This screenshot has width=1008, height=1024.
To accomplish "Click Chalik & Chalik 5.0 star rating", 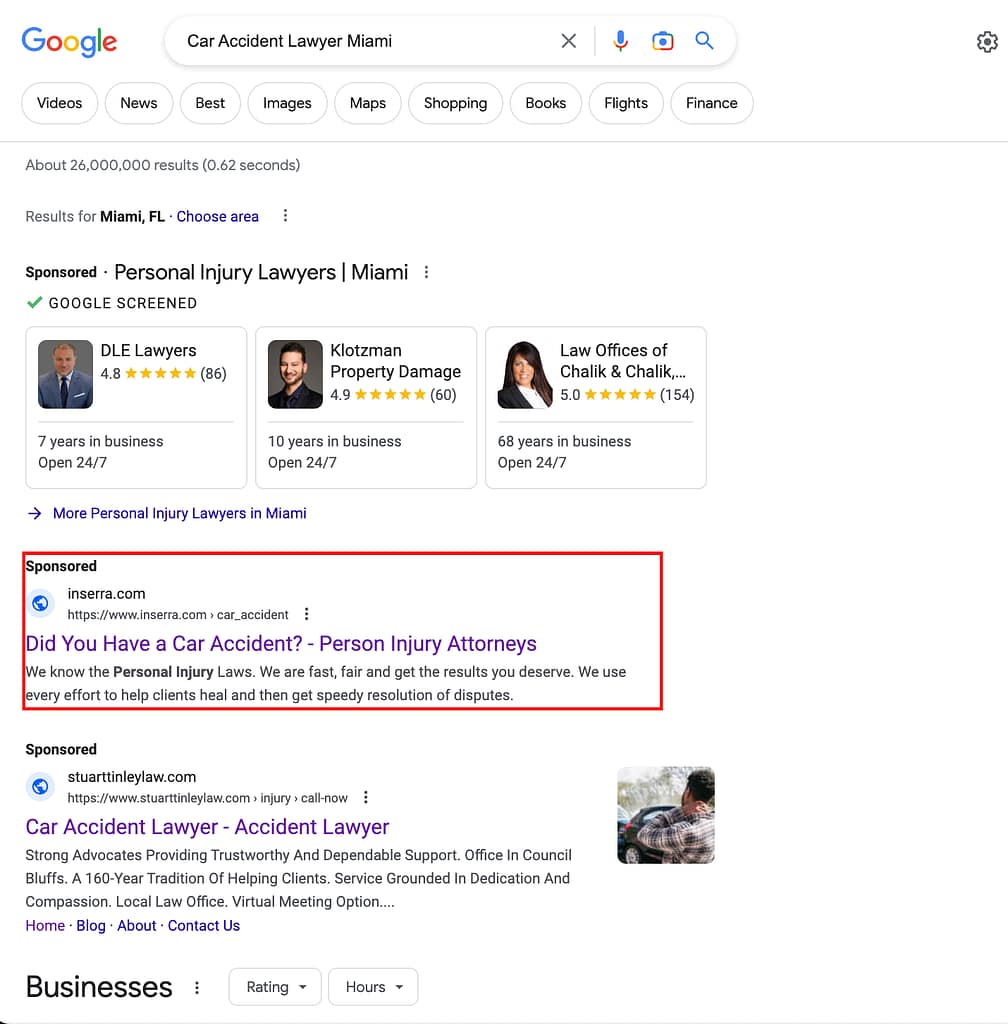I will point(627,394).
